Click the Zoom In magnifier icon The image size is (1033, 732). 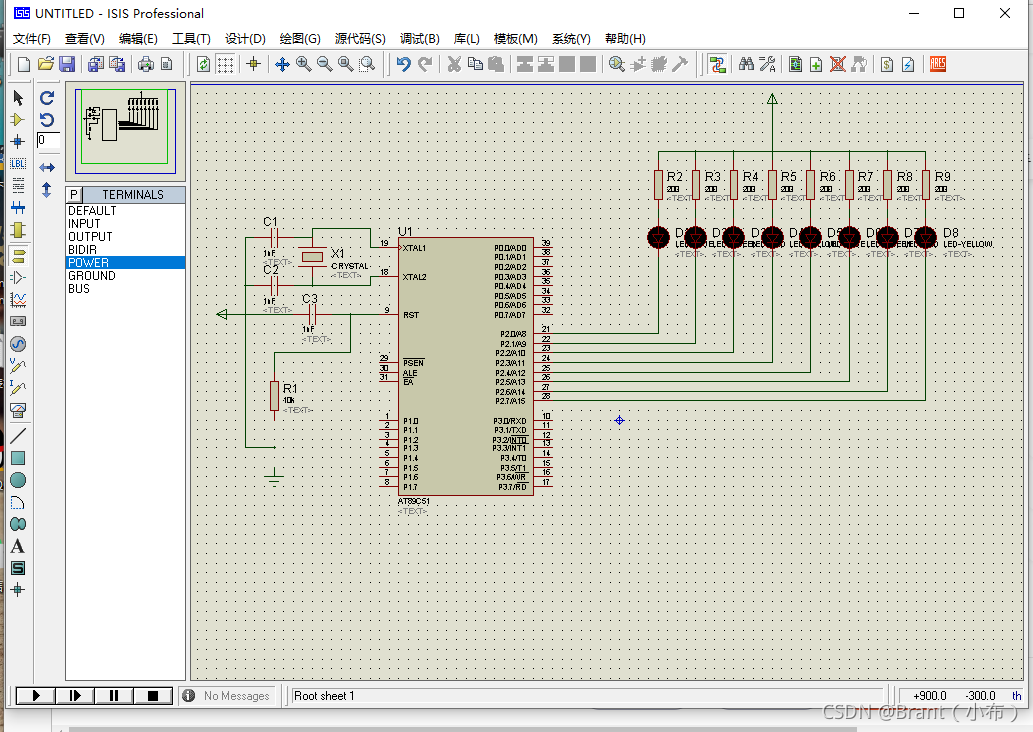coord(304,64)
